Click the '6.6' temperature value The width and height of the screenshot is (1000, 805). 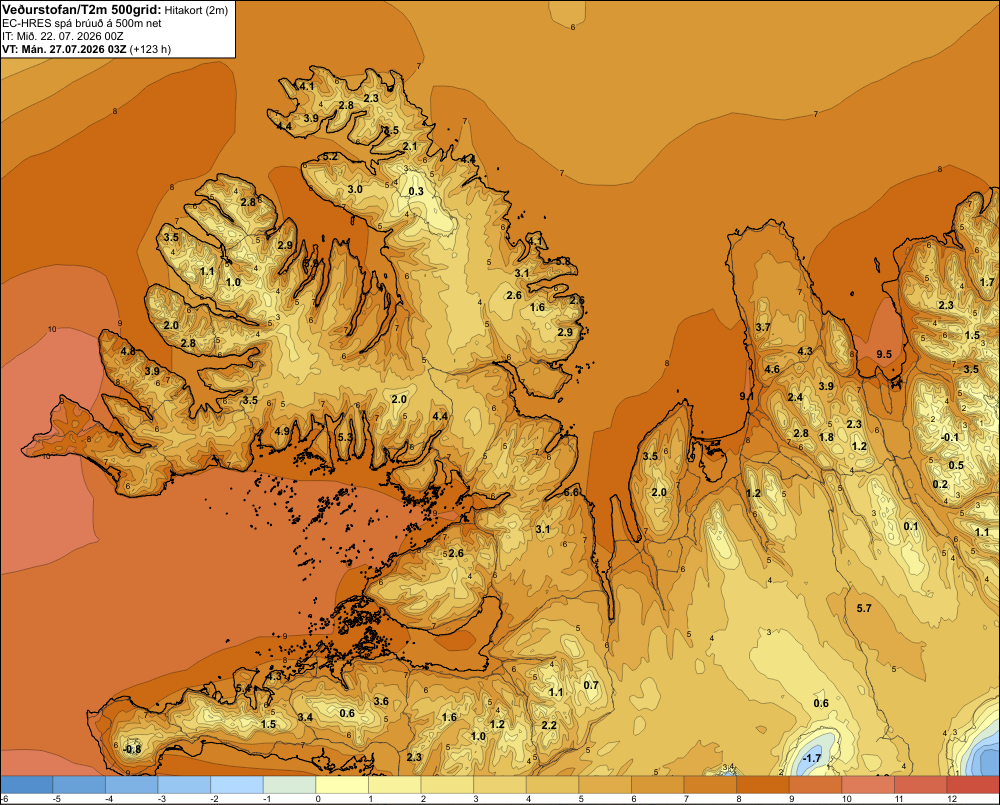pos(571,492)
